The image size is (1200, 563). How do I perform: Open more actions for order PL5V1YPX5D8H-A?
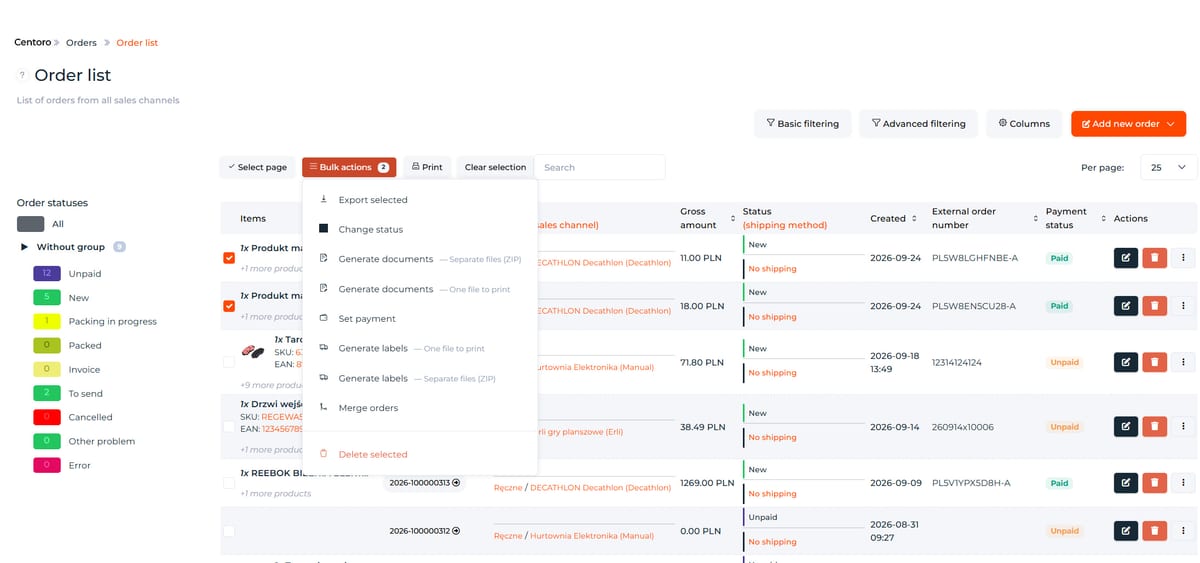[1183, 483]
